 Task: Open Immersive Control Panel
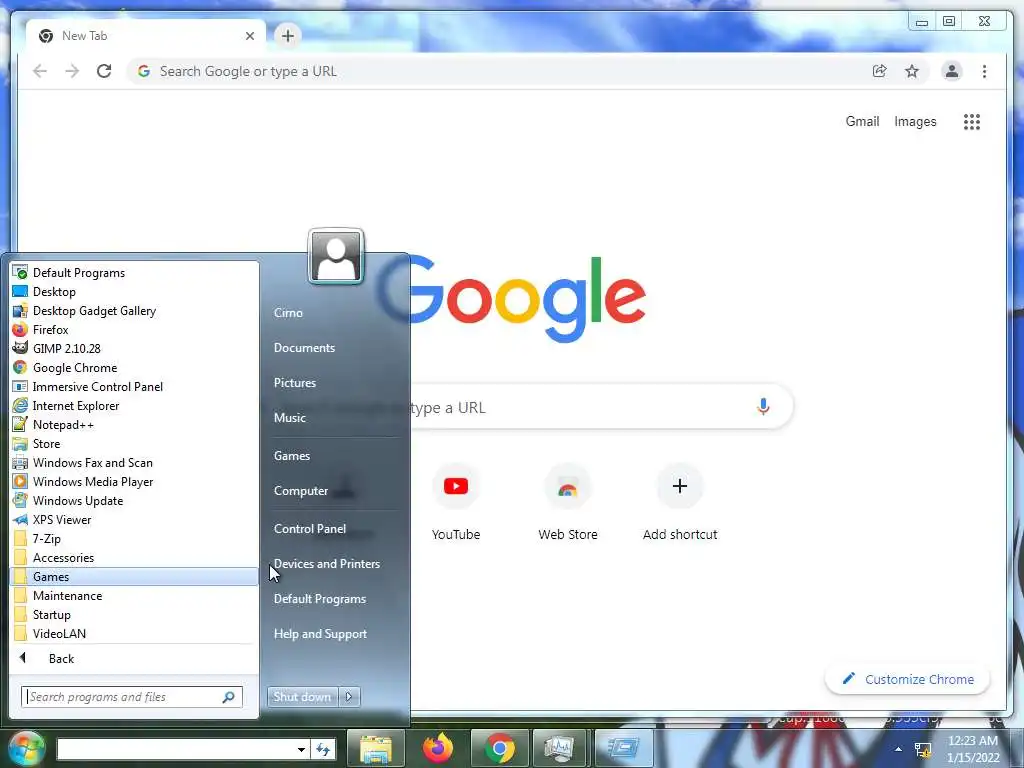point(135,387)
